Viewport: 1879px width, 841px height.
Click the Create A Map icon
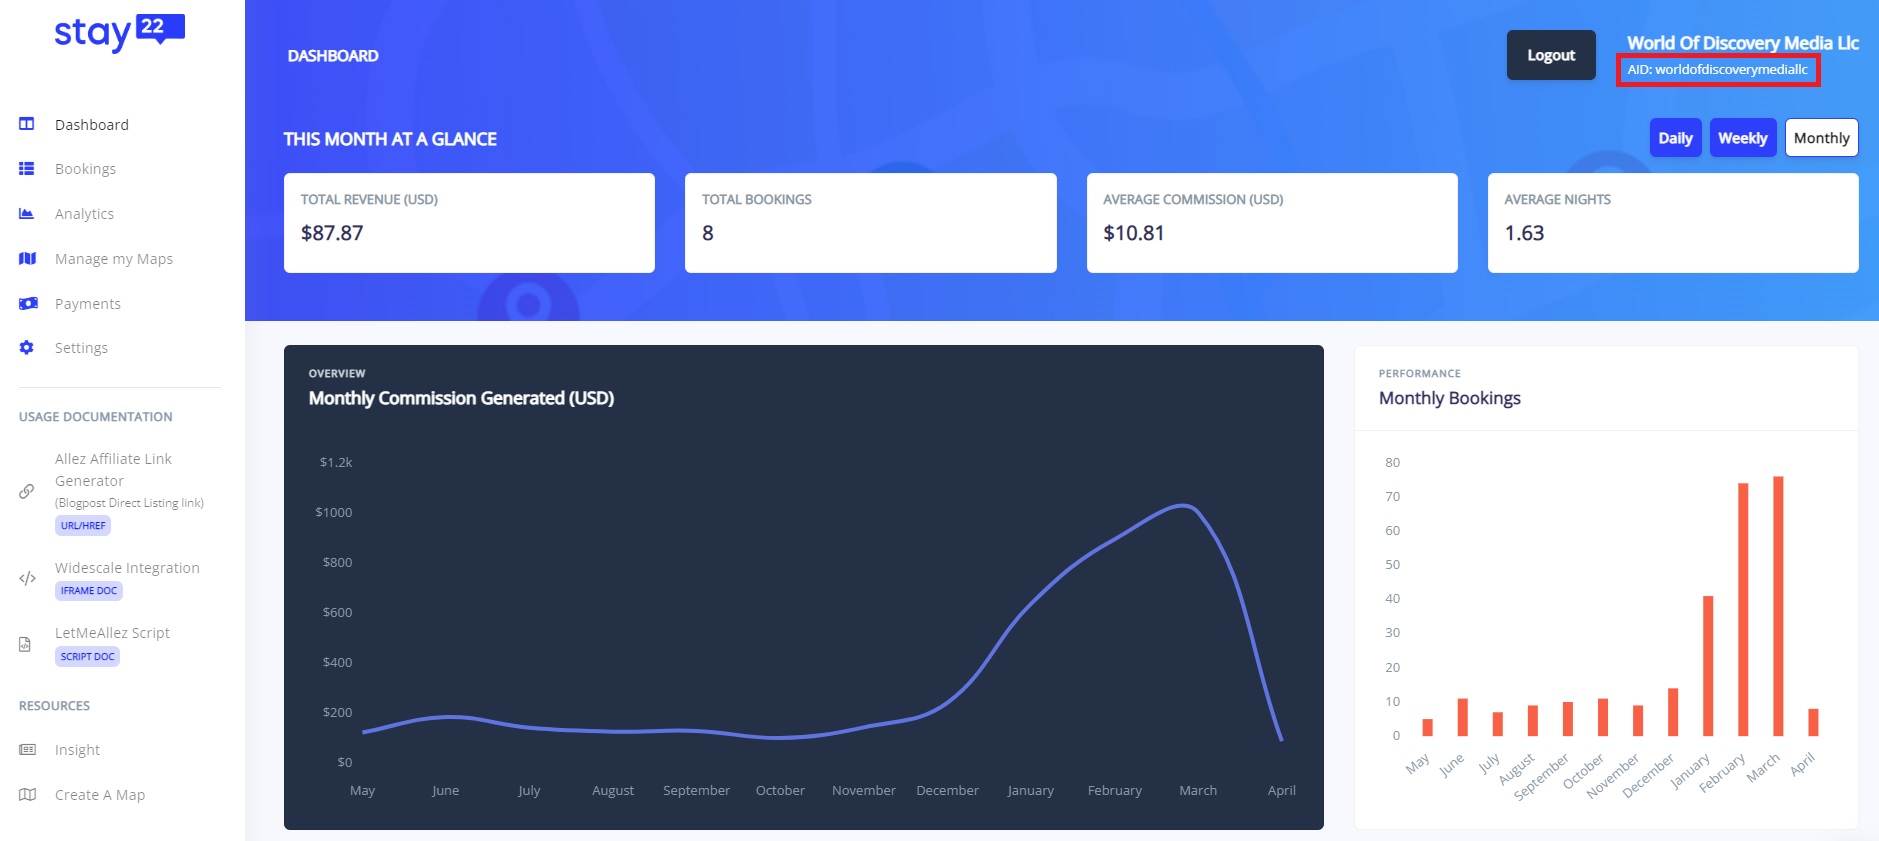coord(27,794)
